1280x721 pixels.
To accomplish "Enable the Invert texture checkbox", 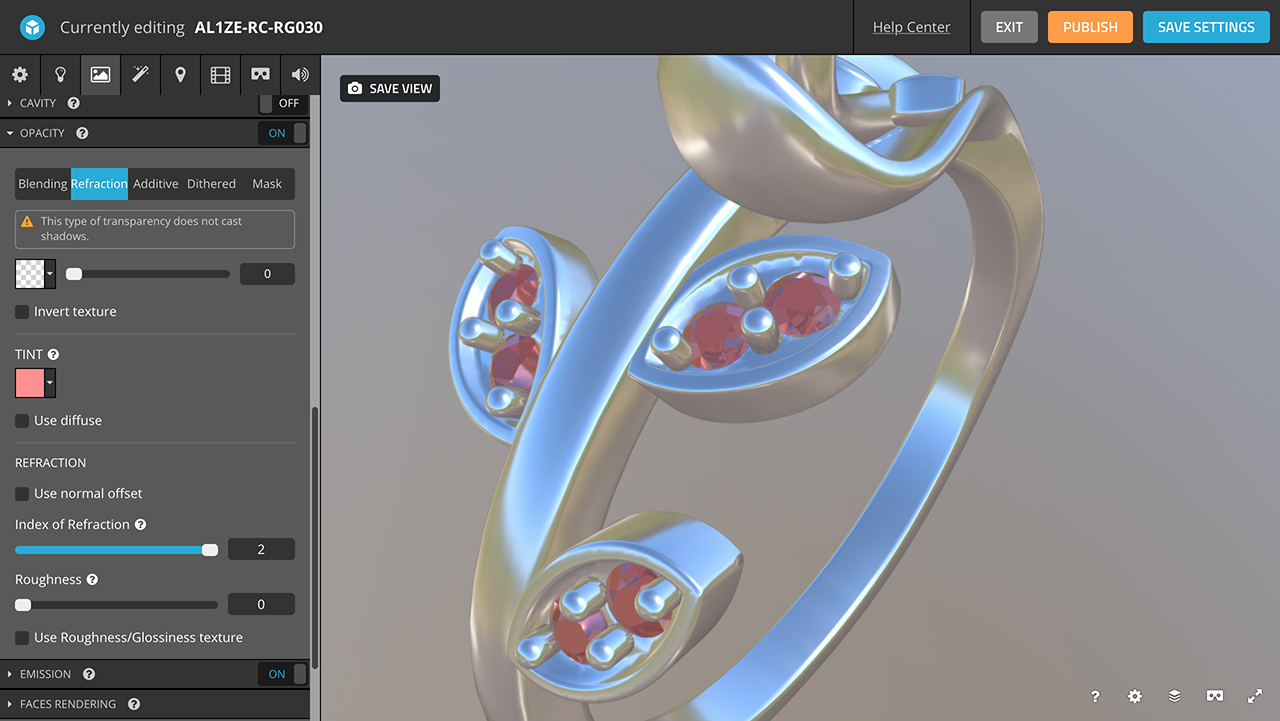I will pos(22,312).
